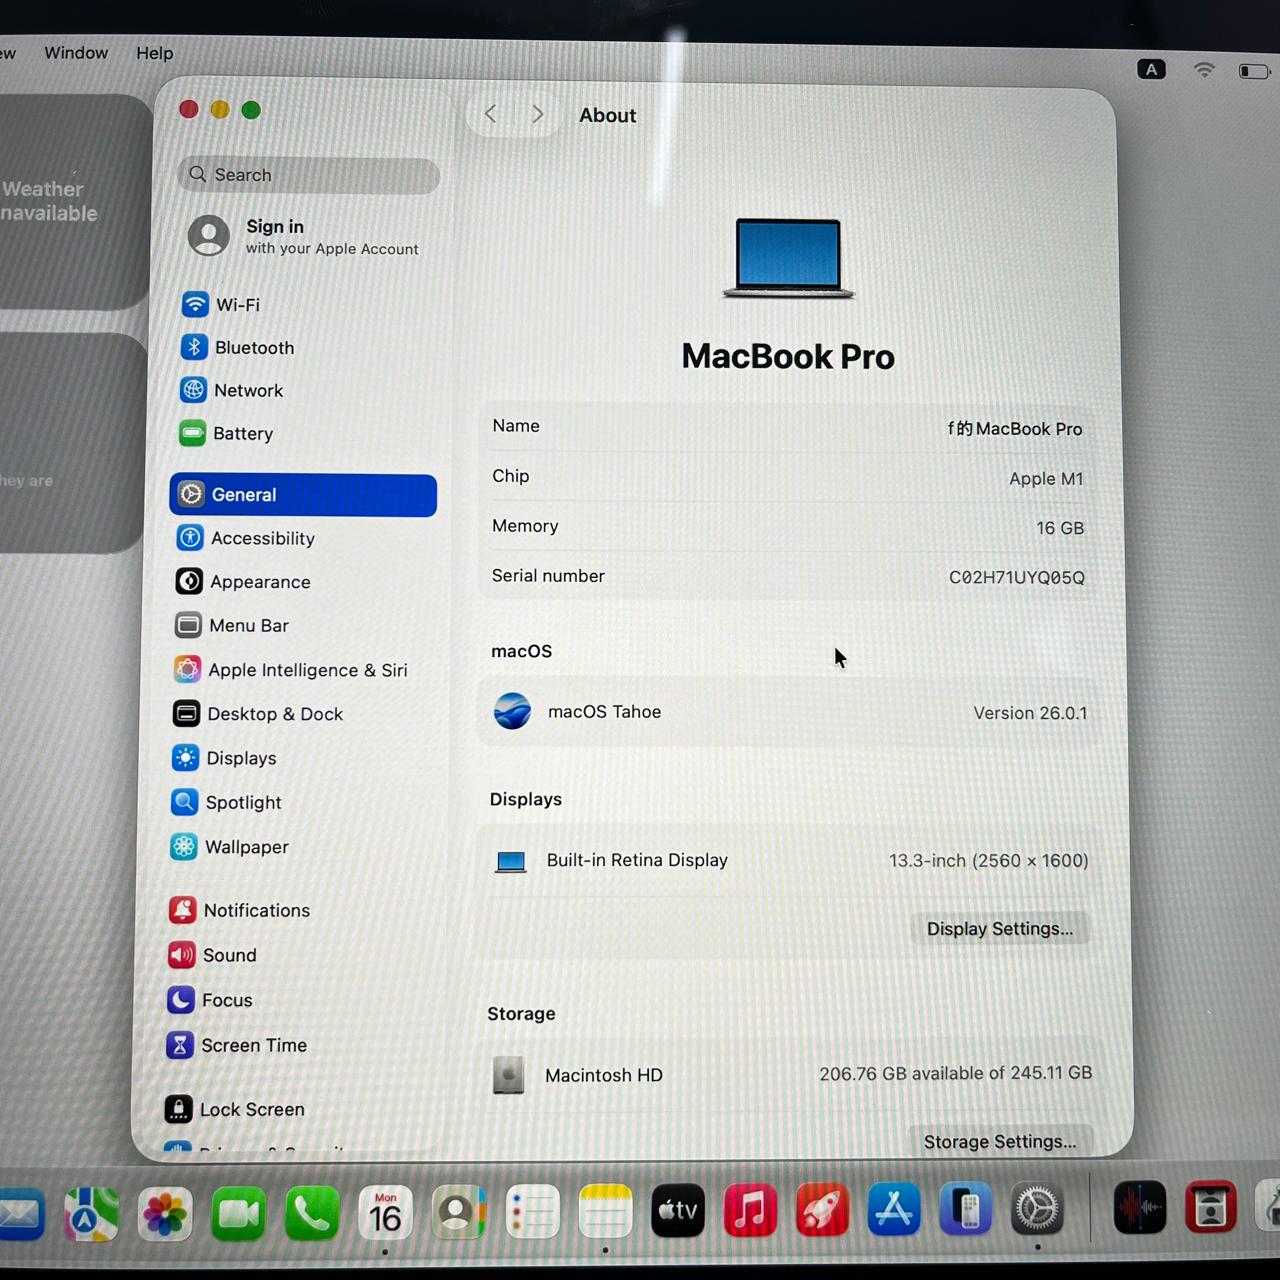This screenshot has width=1280, height=1280.
Task: Click the Search field in sidebar
Action: pyautogui.click(x=309, y=175)
